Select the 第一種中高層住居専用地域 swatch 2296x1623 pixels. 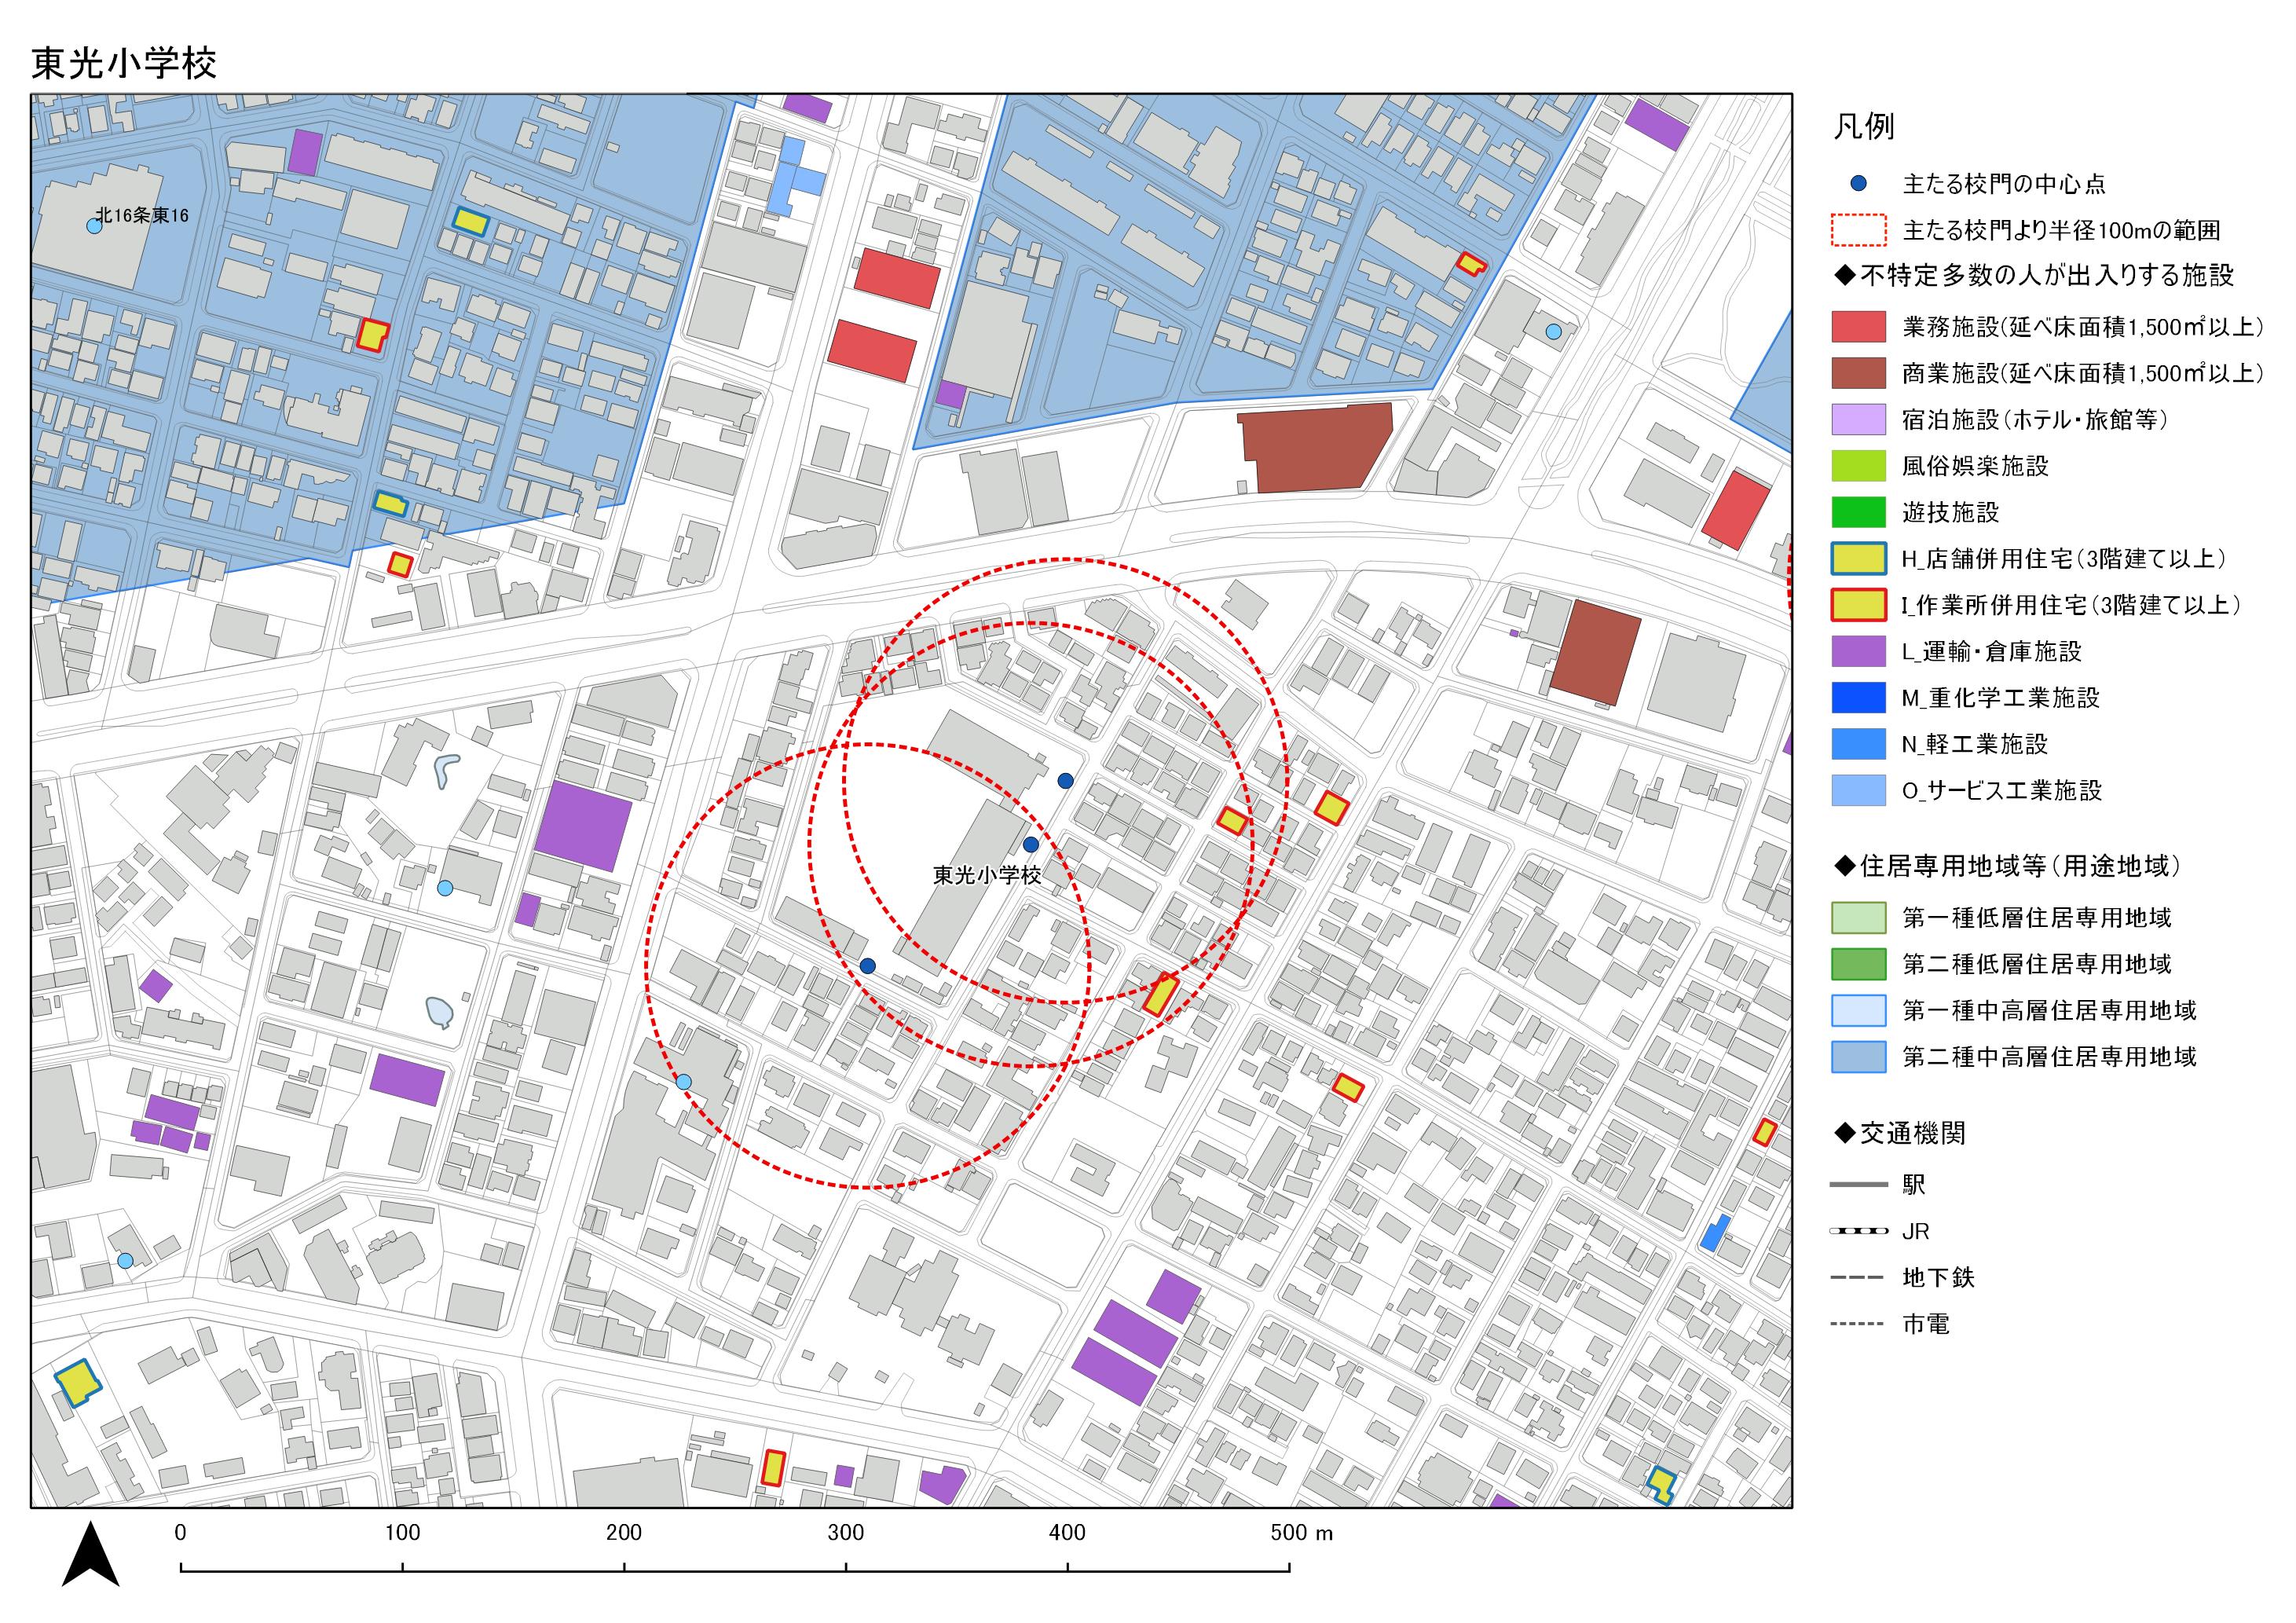(x=1858, y=1011)
